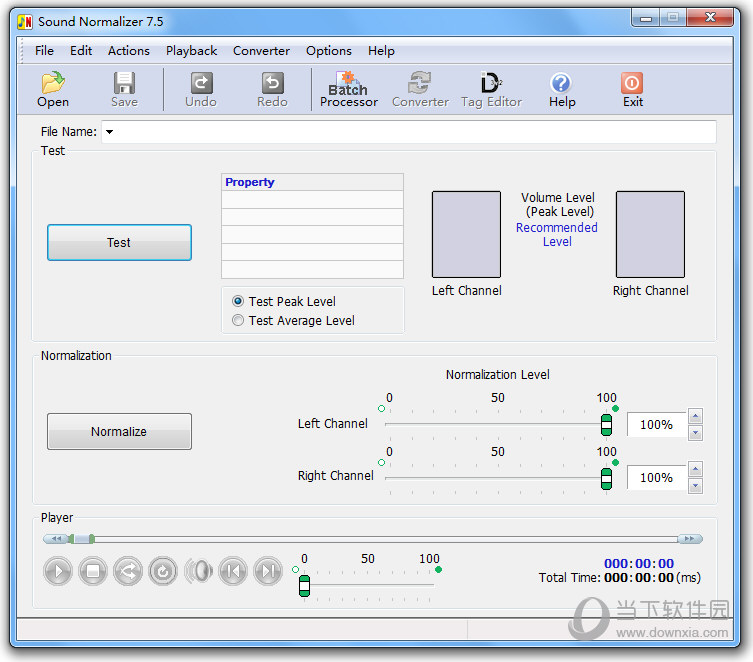Click the Sound Normalizer title bar icon

point(24,22)
